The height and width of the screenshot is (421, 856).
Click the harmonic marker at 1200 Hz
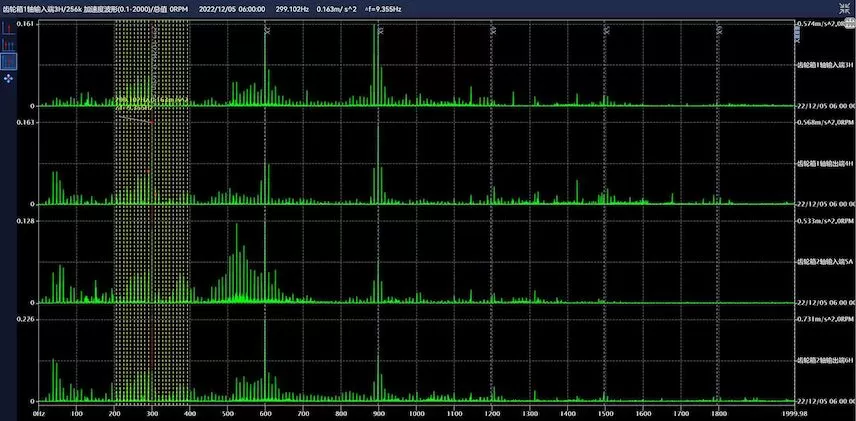(x=493, y=31)
